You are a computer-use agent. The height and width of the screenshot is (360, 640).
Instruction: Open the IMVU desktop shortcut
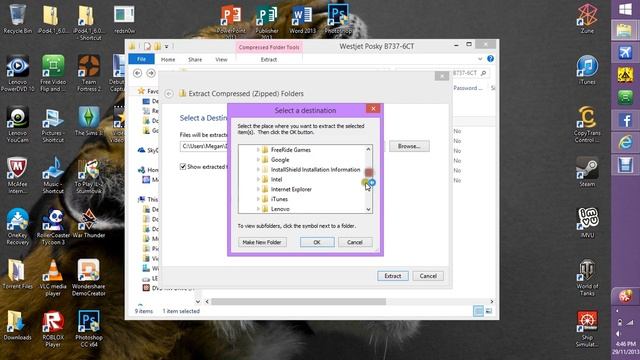click(587, 222)
